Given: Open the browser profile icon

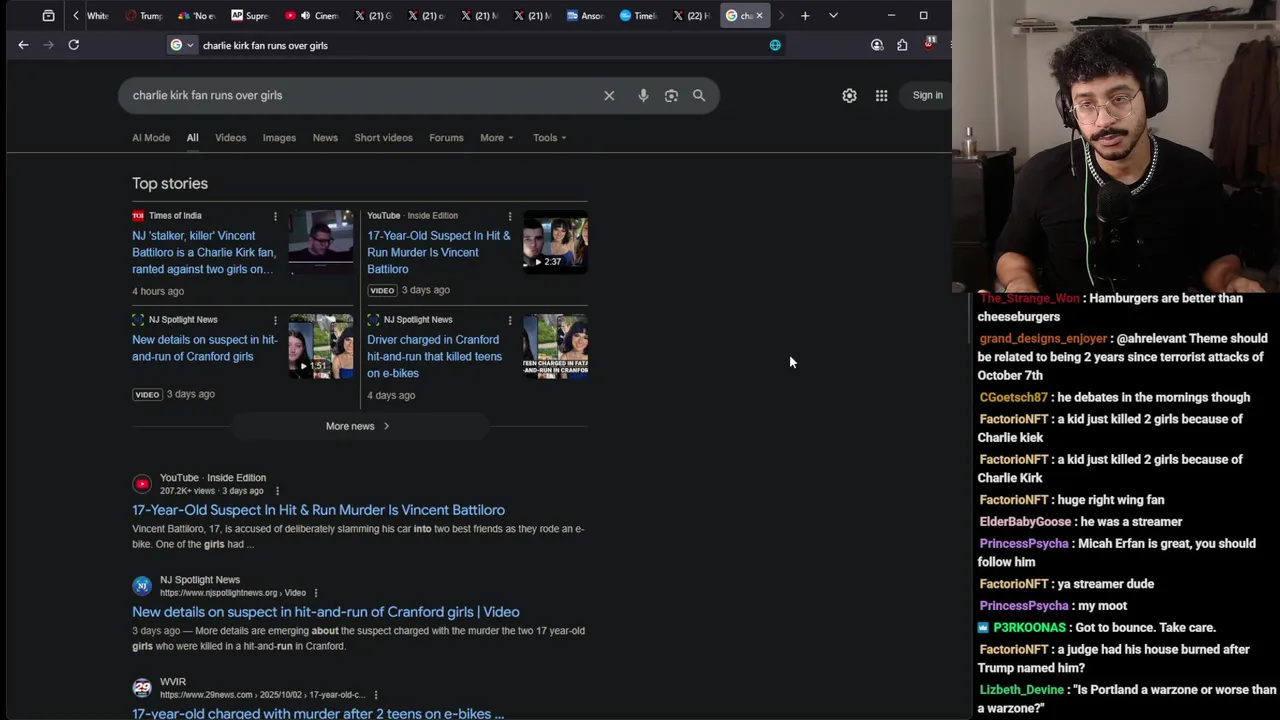Looking at the screenshot, I should point(877,45).
